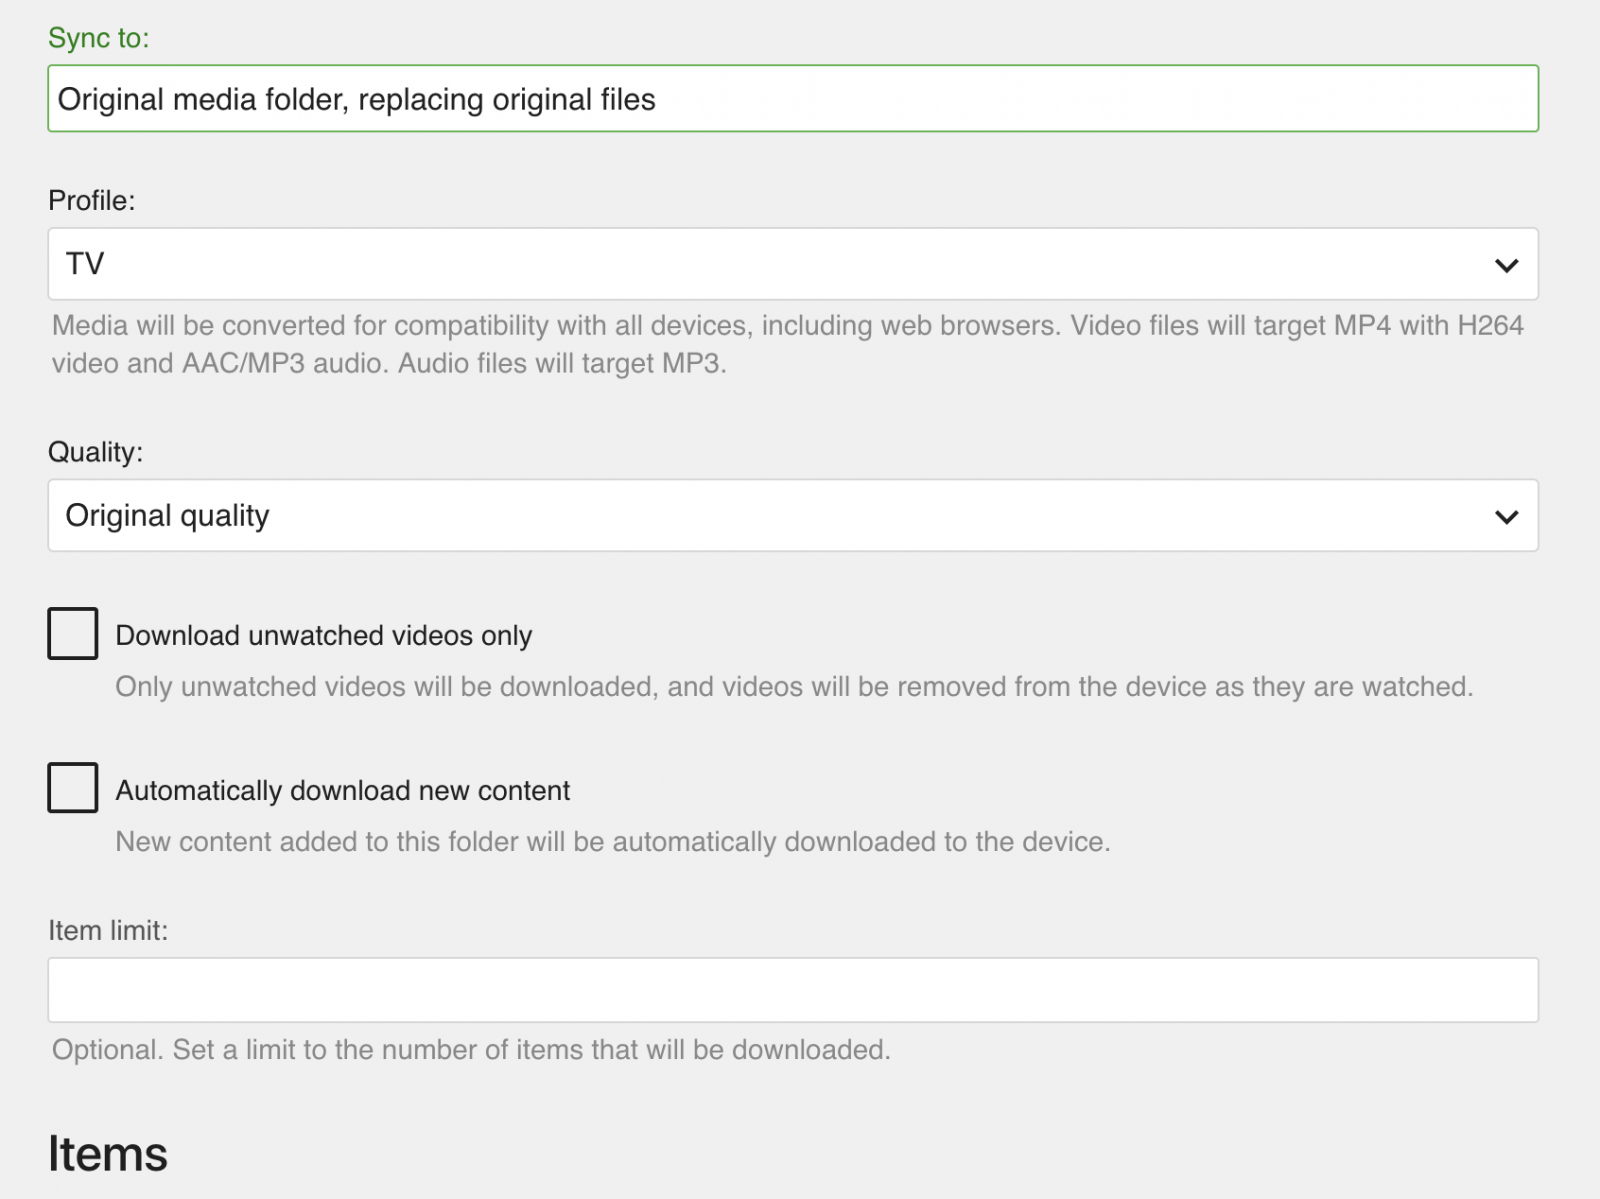Click the Quality dropdown chevron arrow
The width and height of the screenshot is (1600, 1199).
[x=1506, y=517]
